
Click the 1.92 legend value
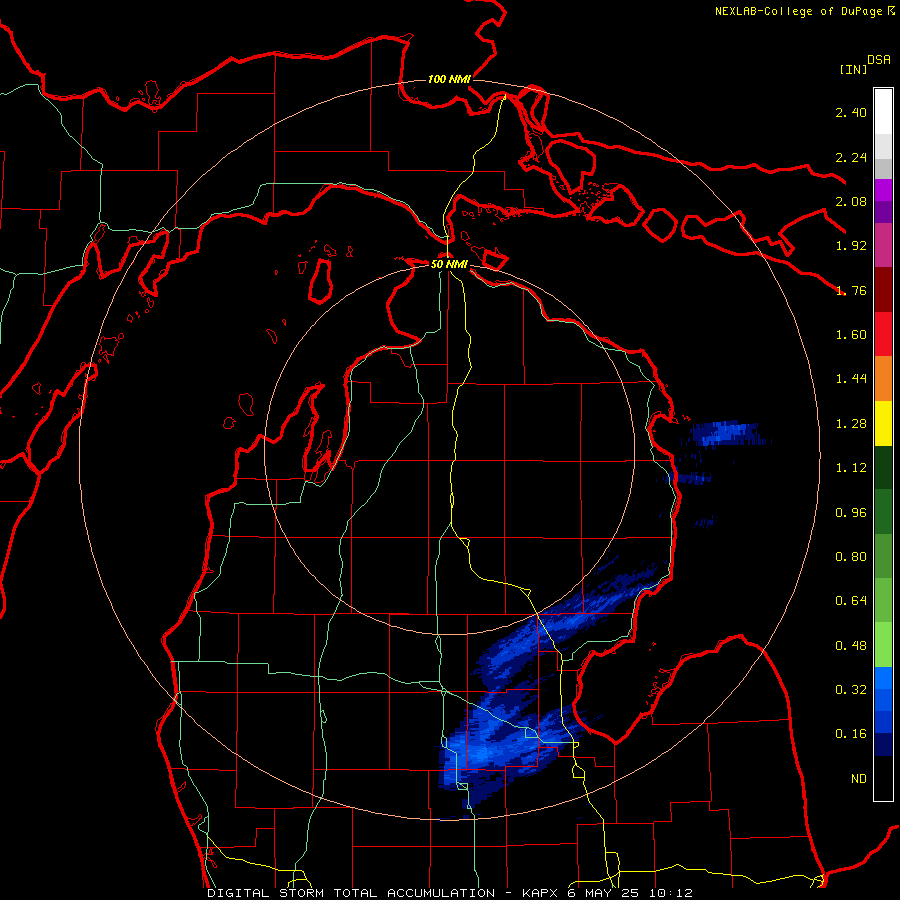851,246
